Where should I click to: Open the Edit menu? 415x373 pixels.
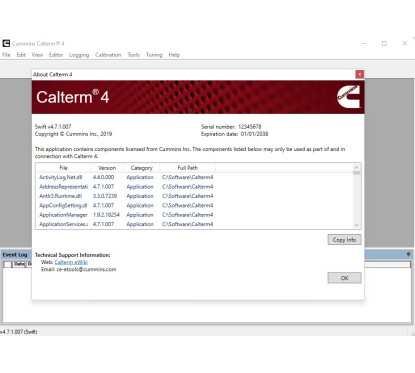(21, 55)
